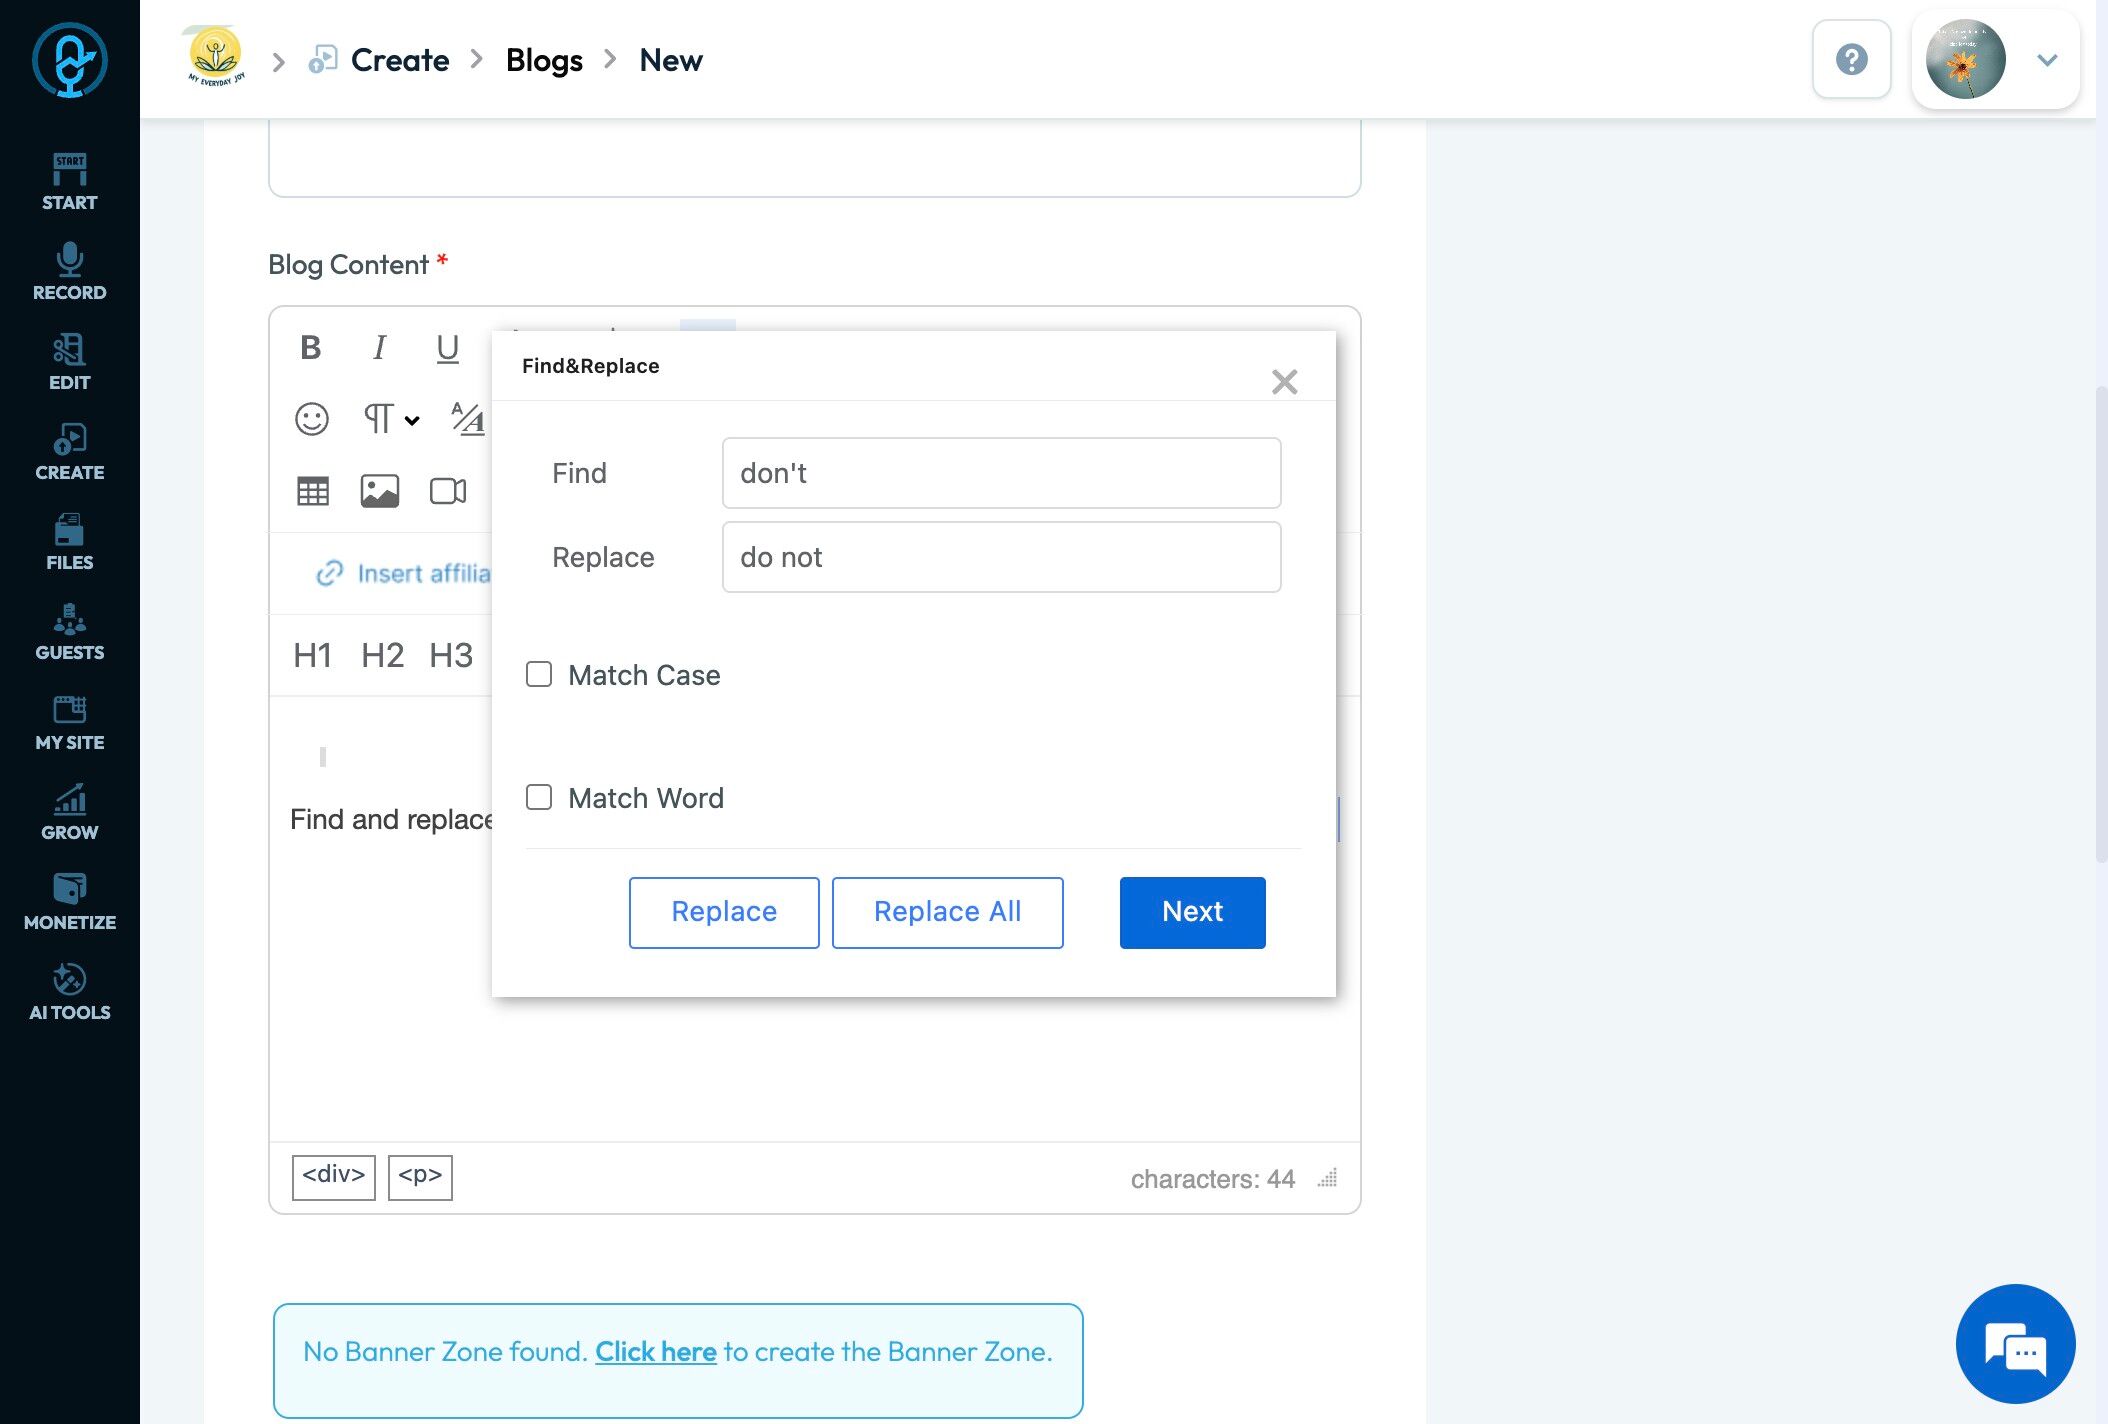
Task: Open the Record section in sidebar
Action: tap(69, 271)
